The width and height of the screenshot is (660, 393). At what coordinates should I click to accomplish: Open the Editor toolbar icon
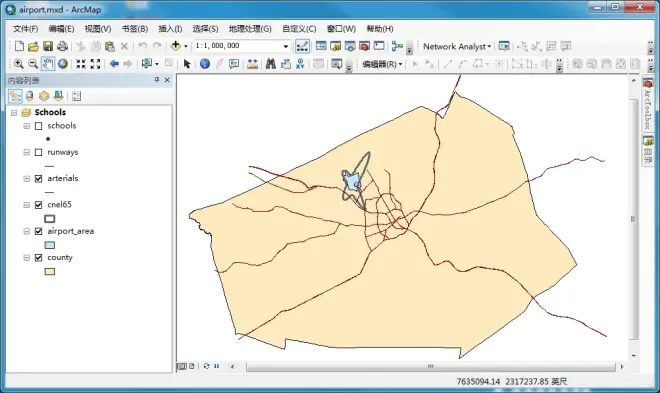[x=302, y=46]
